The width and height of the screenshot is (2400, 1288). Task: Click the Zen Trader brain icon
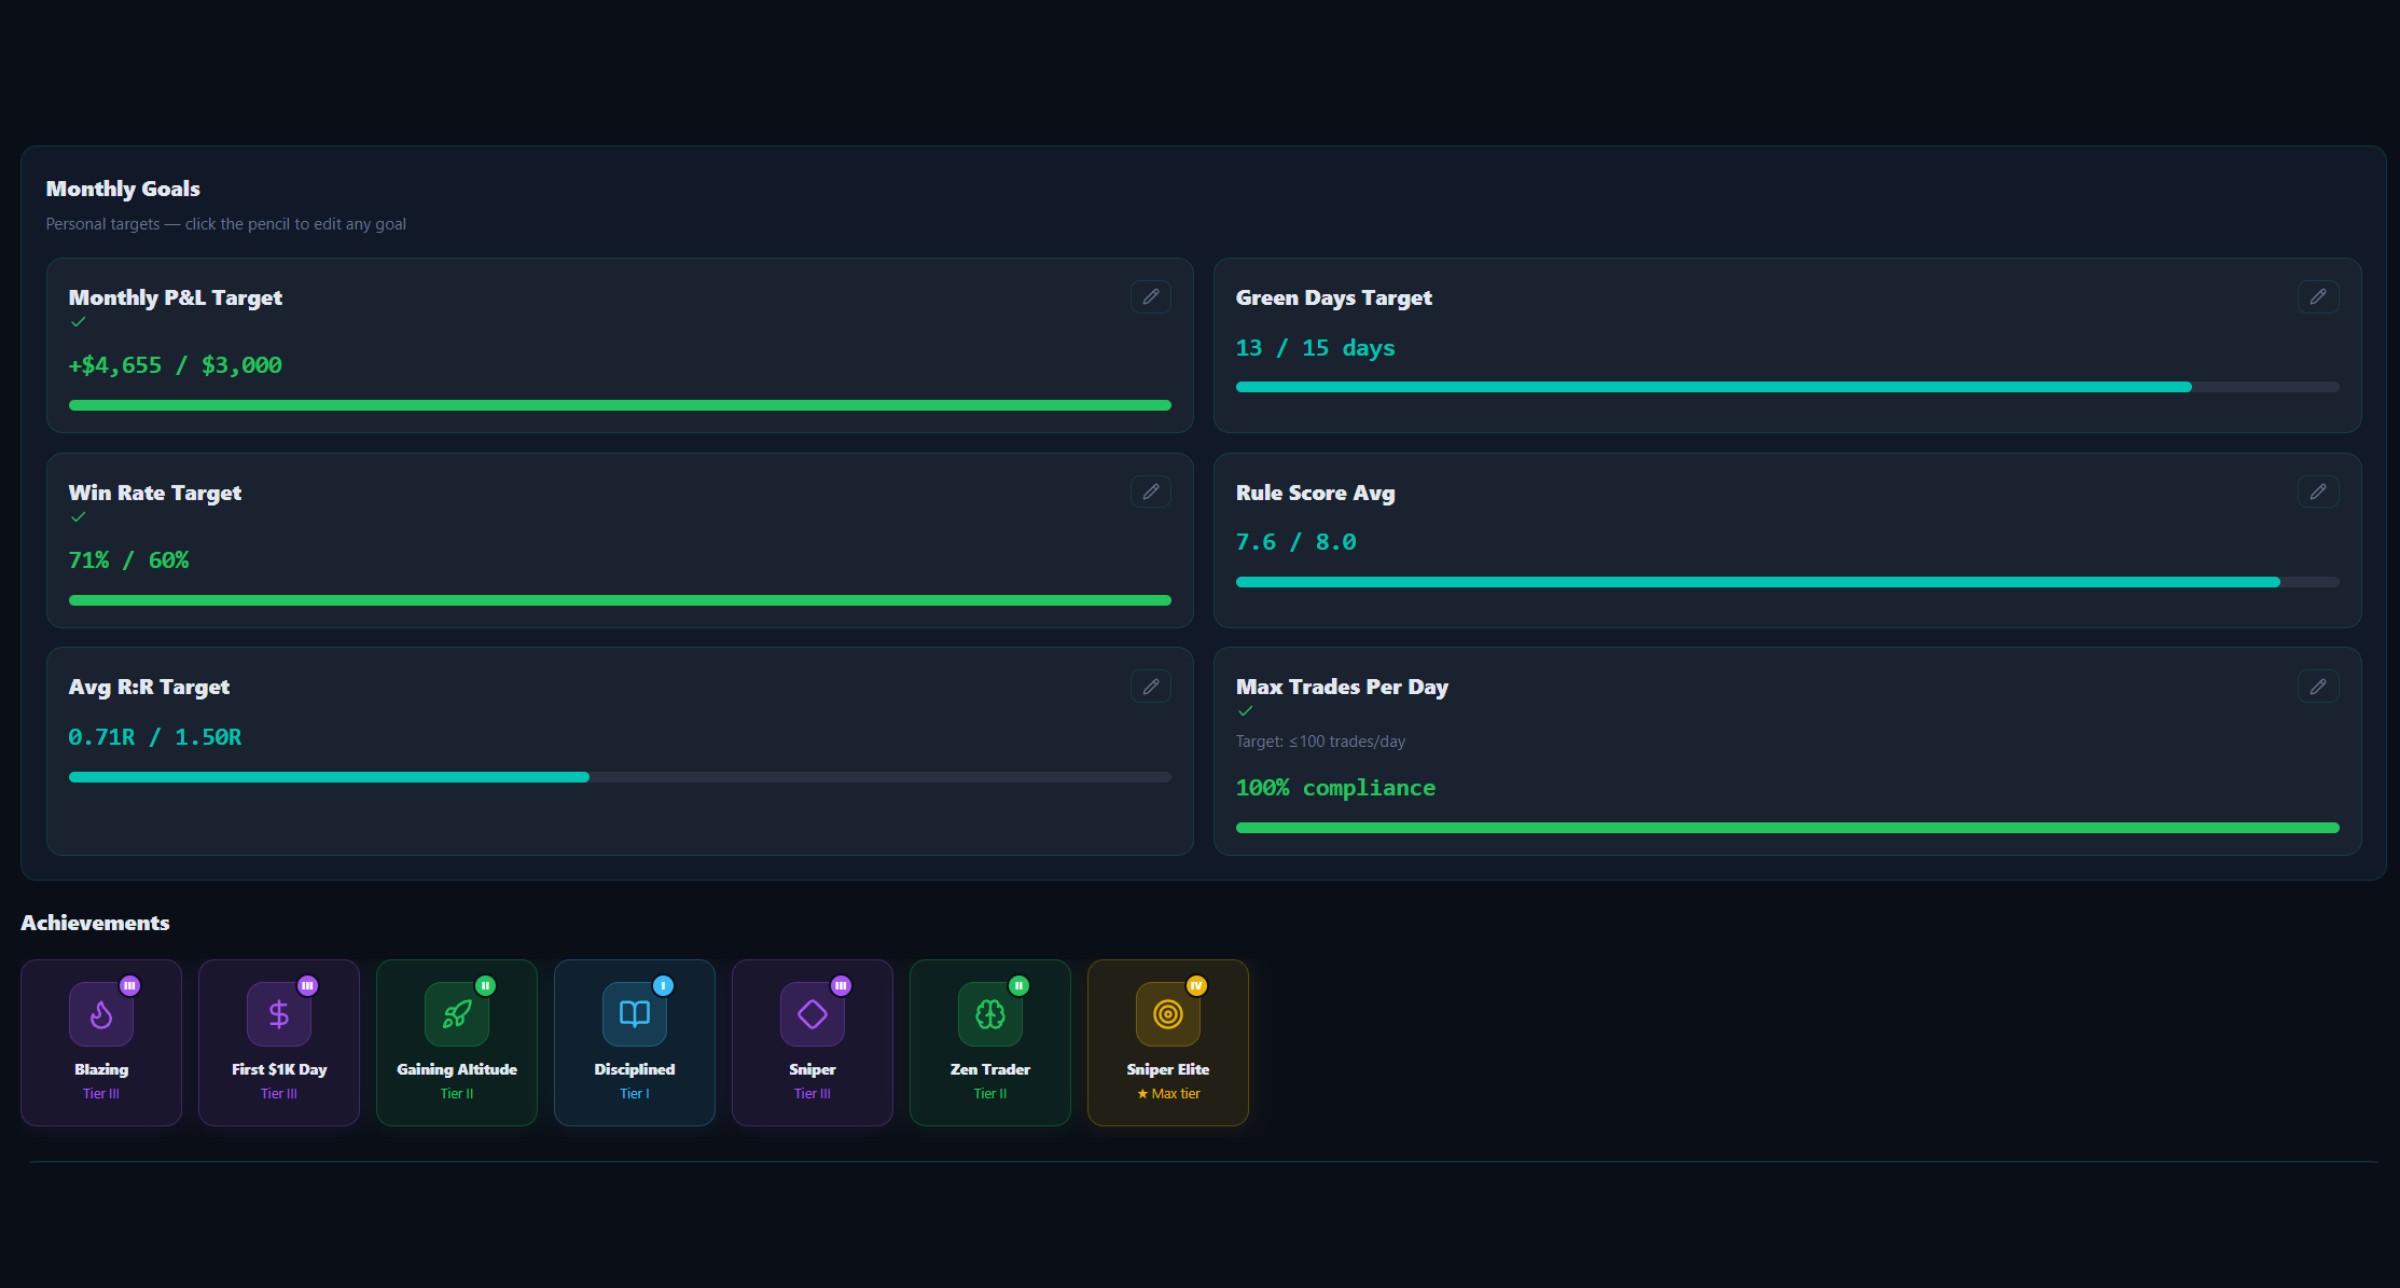[x=990, y=1014]
